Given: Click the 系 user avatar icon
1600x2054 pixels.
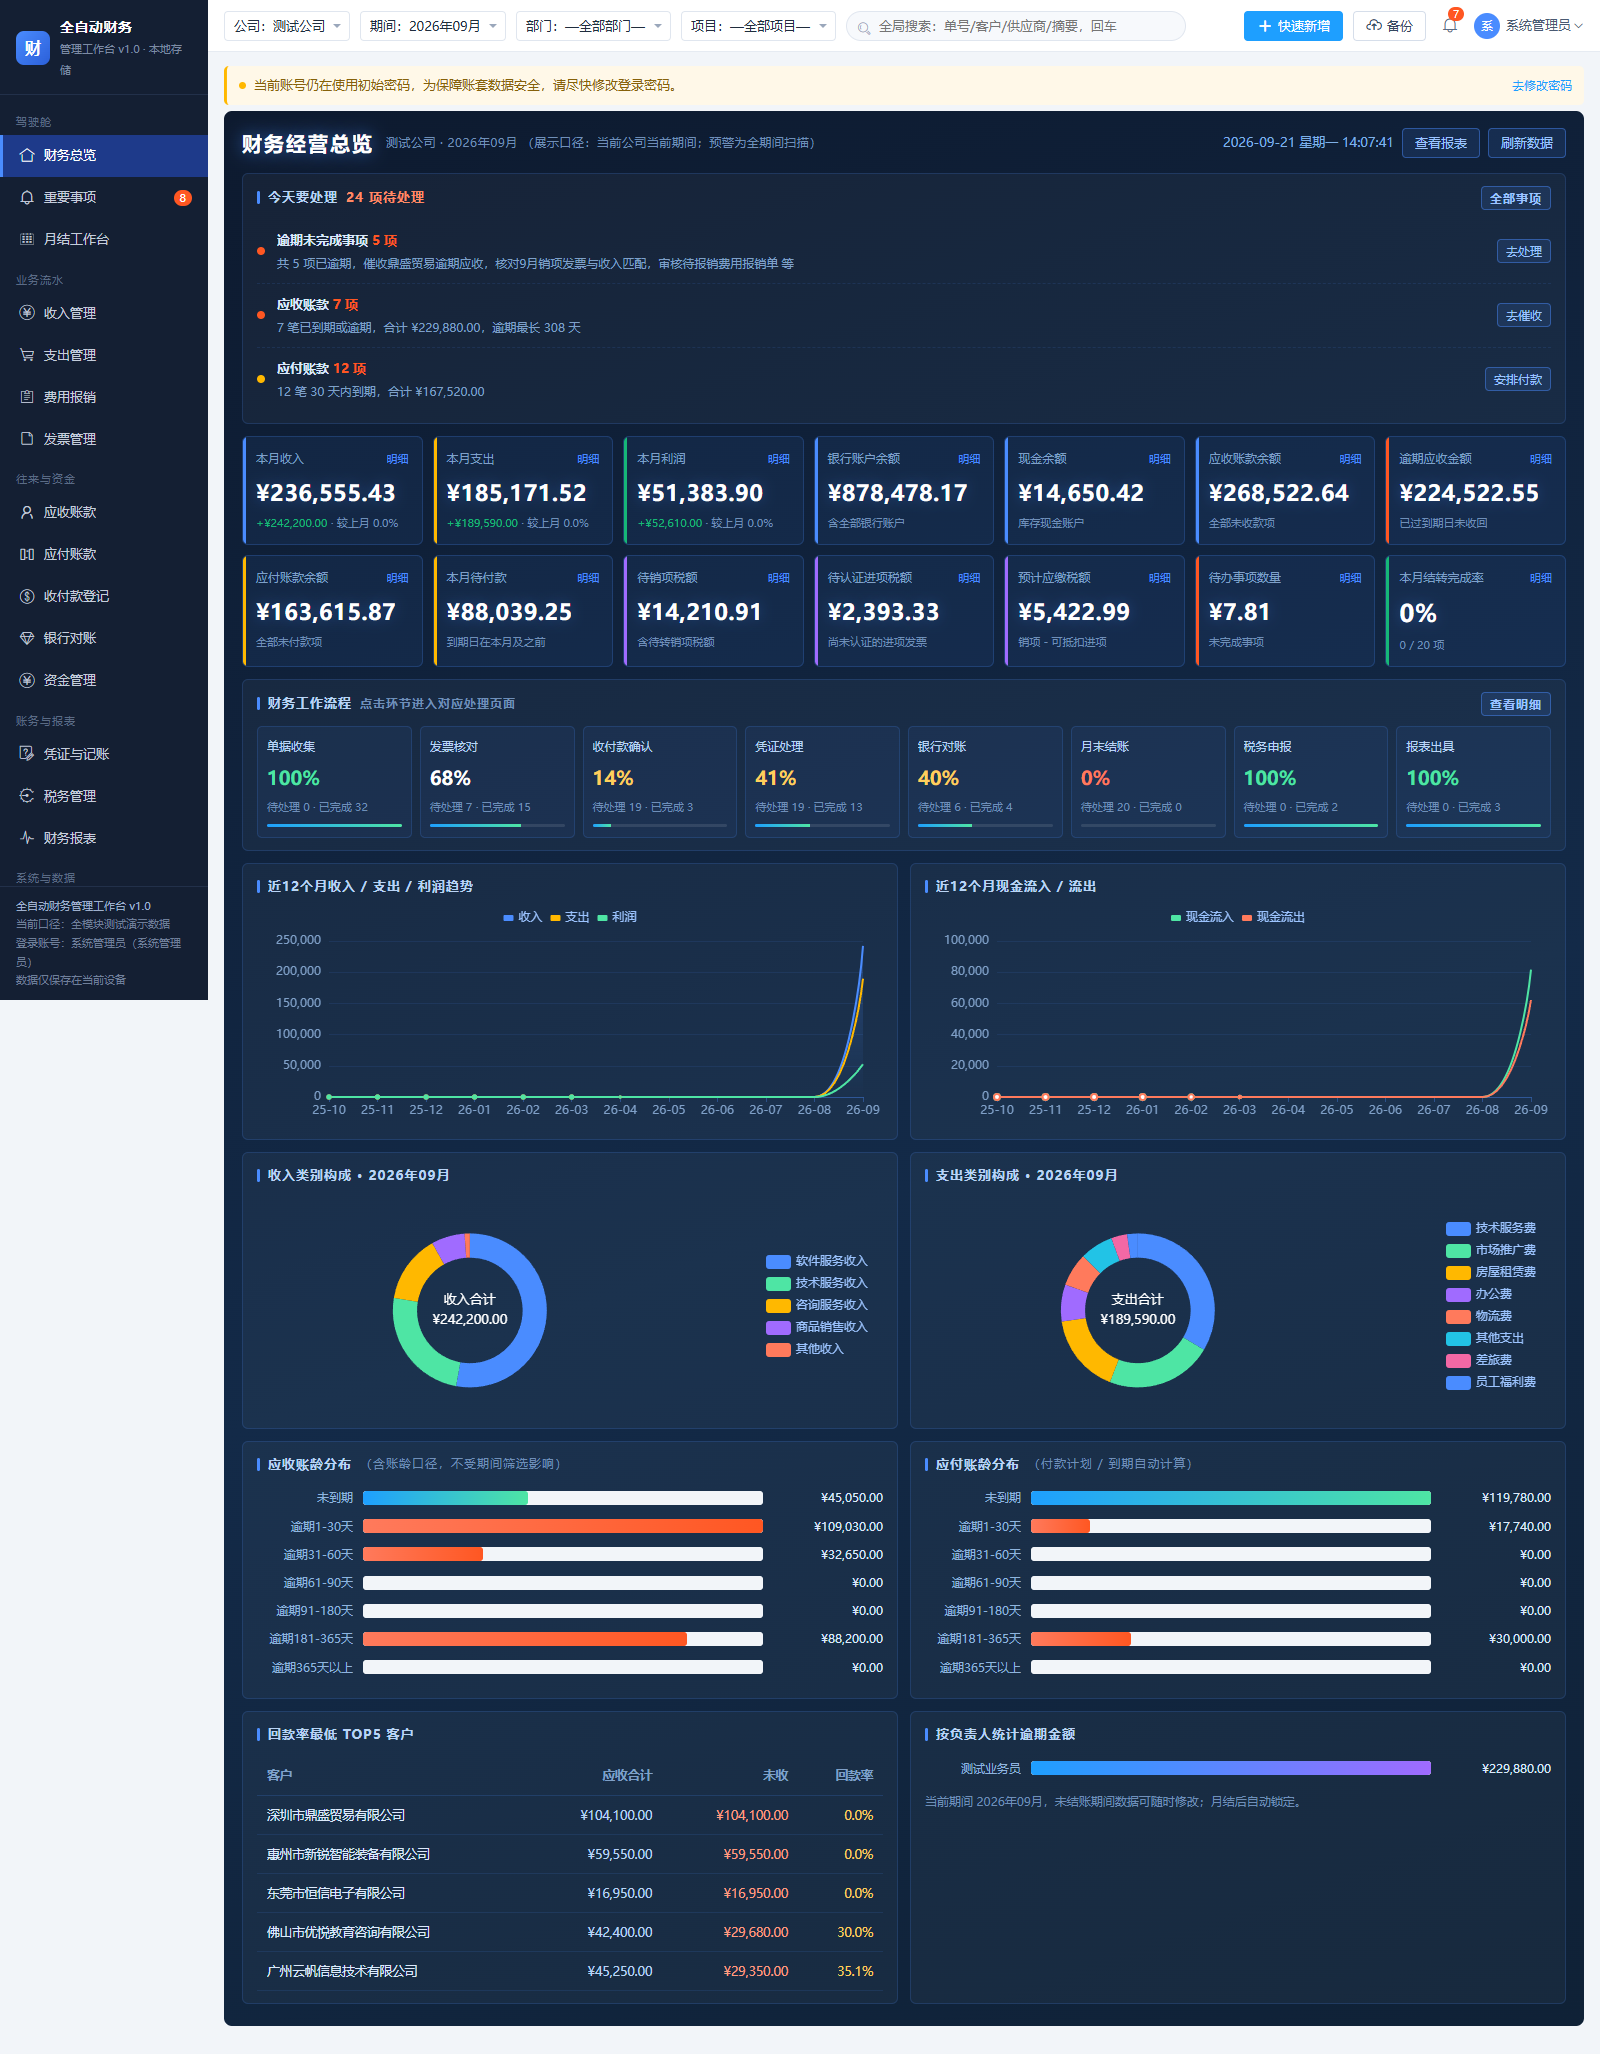Looking at the screenshot, I should coord(1486,26).
